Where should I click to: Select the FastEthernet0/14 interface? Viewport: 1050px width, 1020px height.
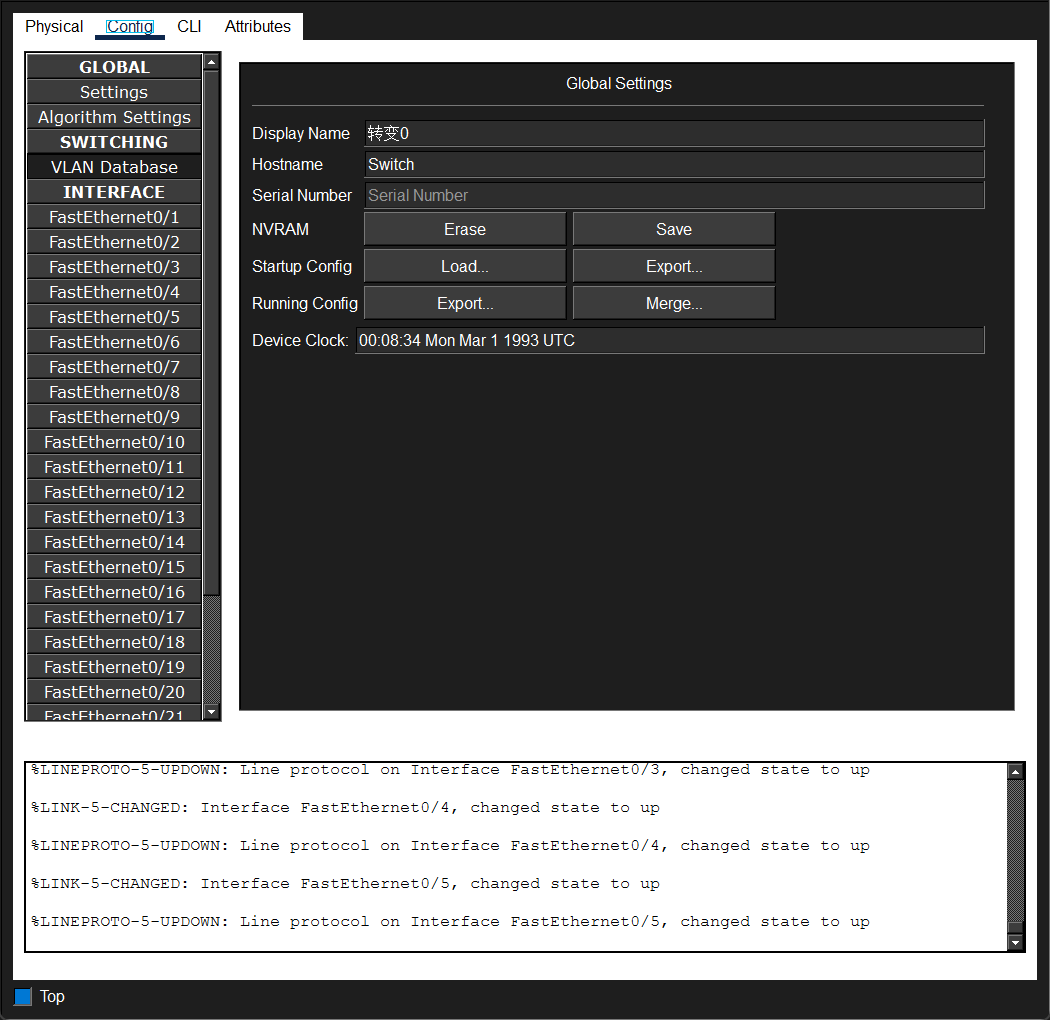click(114, 542)
